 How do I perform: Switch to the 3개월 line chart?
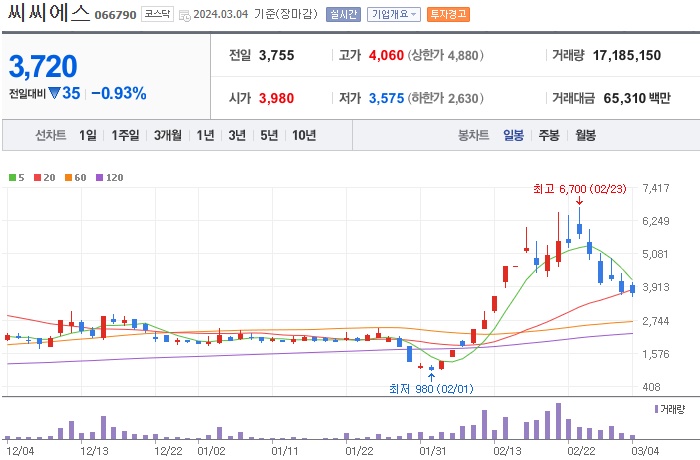pyautogui.click(x=168, y=135)
